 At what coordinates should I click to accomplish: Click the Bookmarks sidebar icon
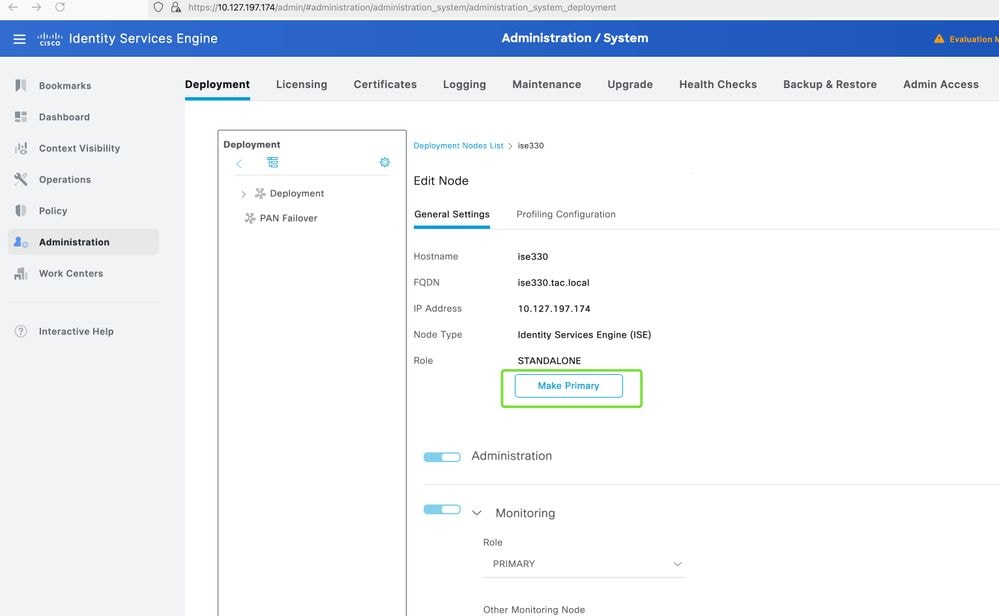point(21,86)
